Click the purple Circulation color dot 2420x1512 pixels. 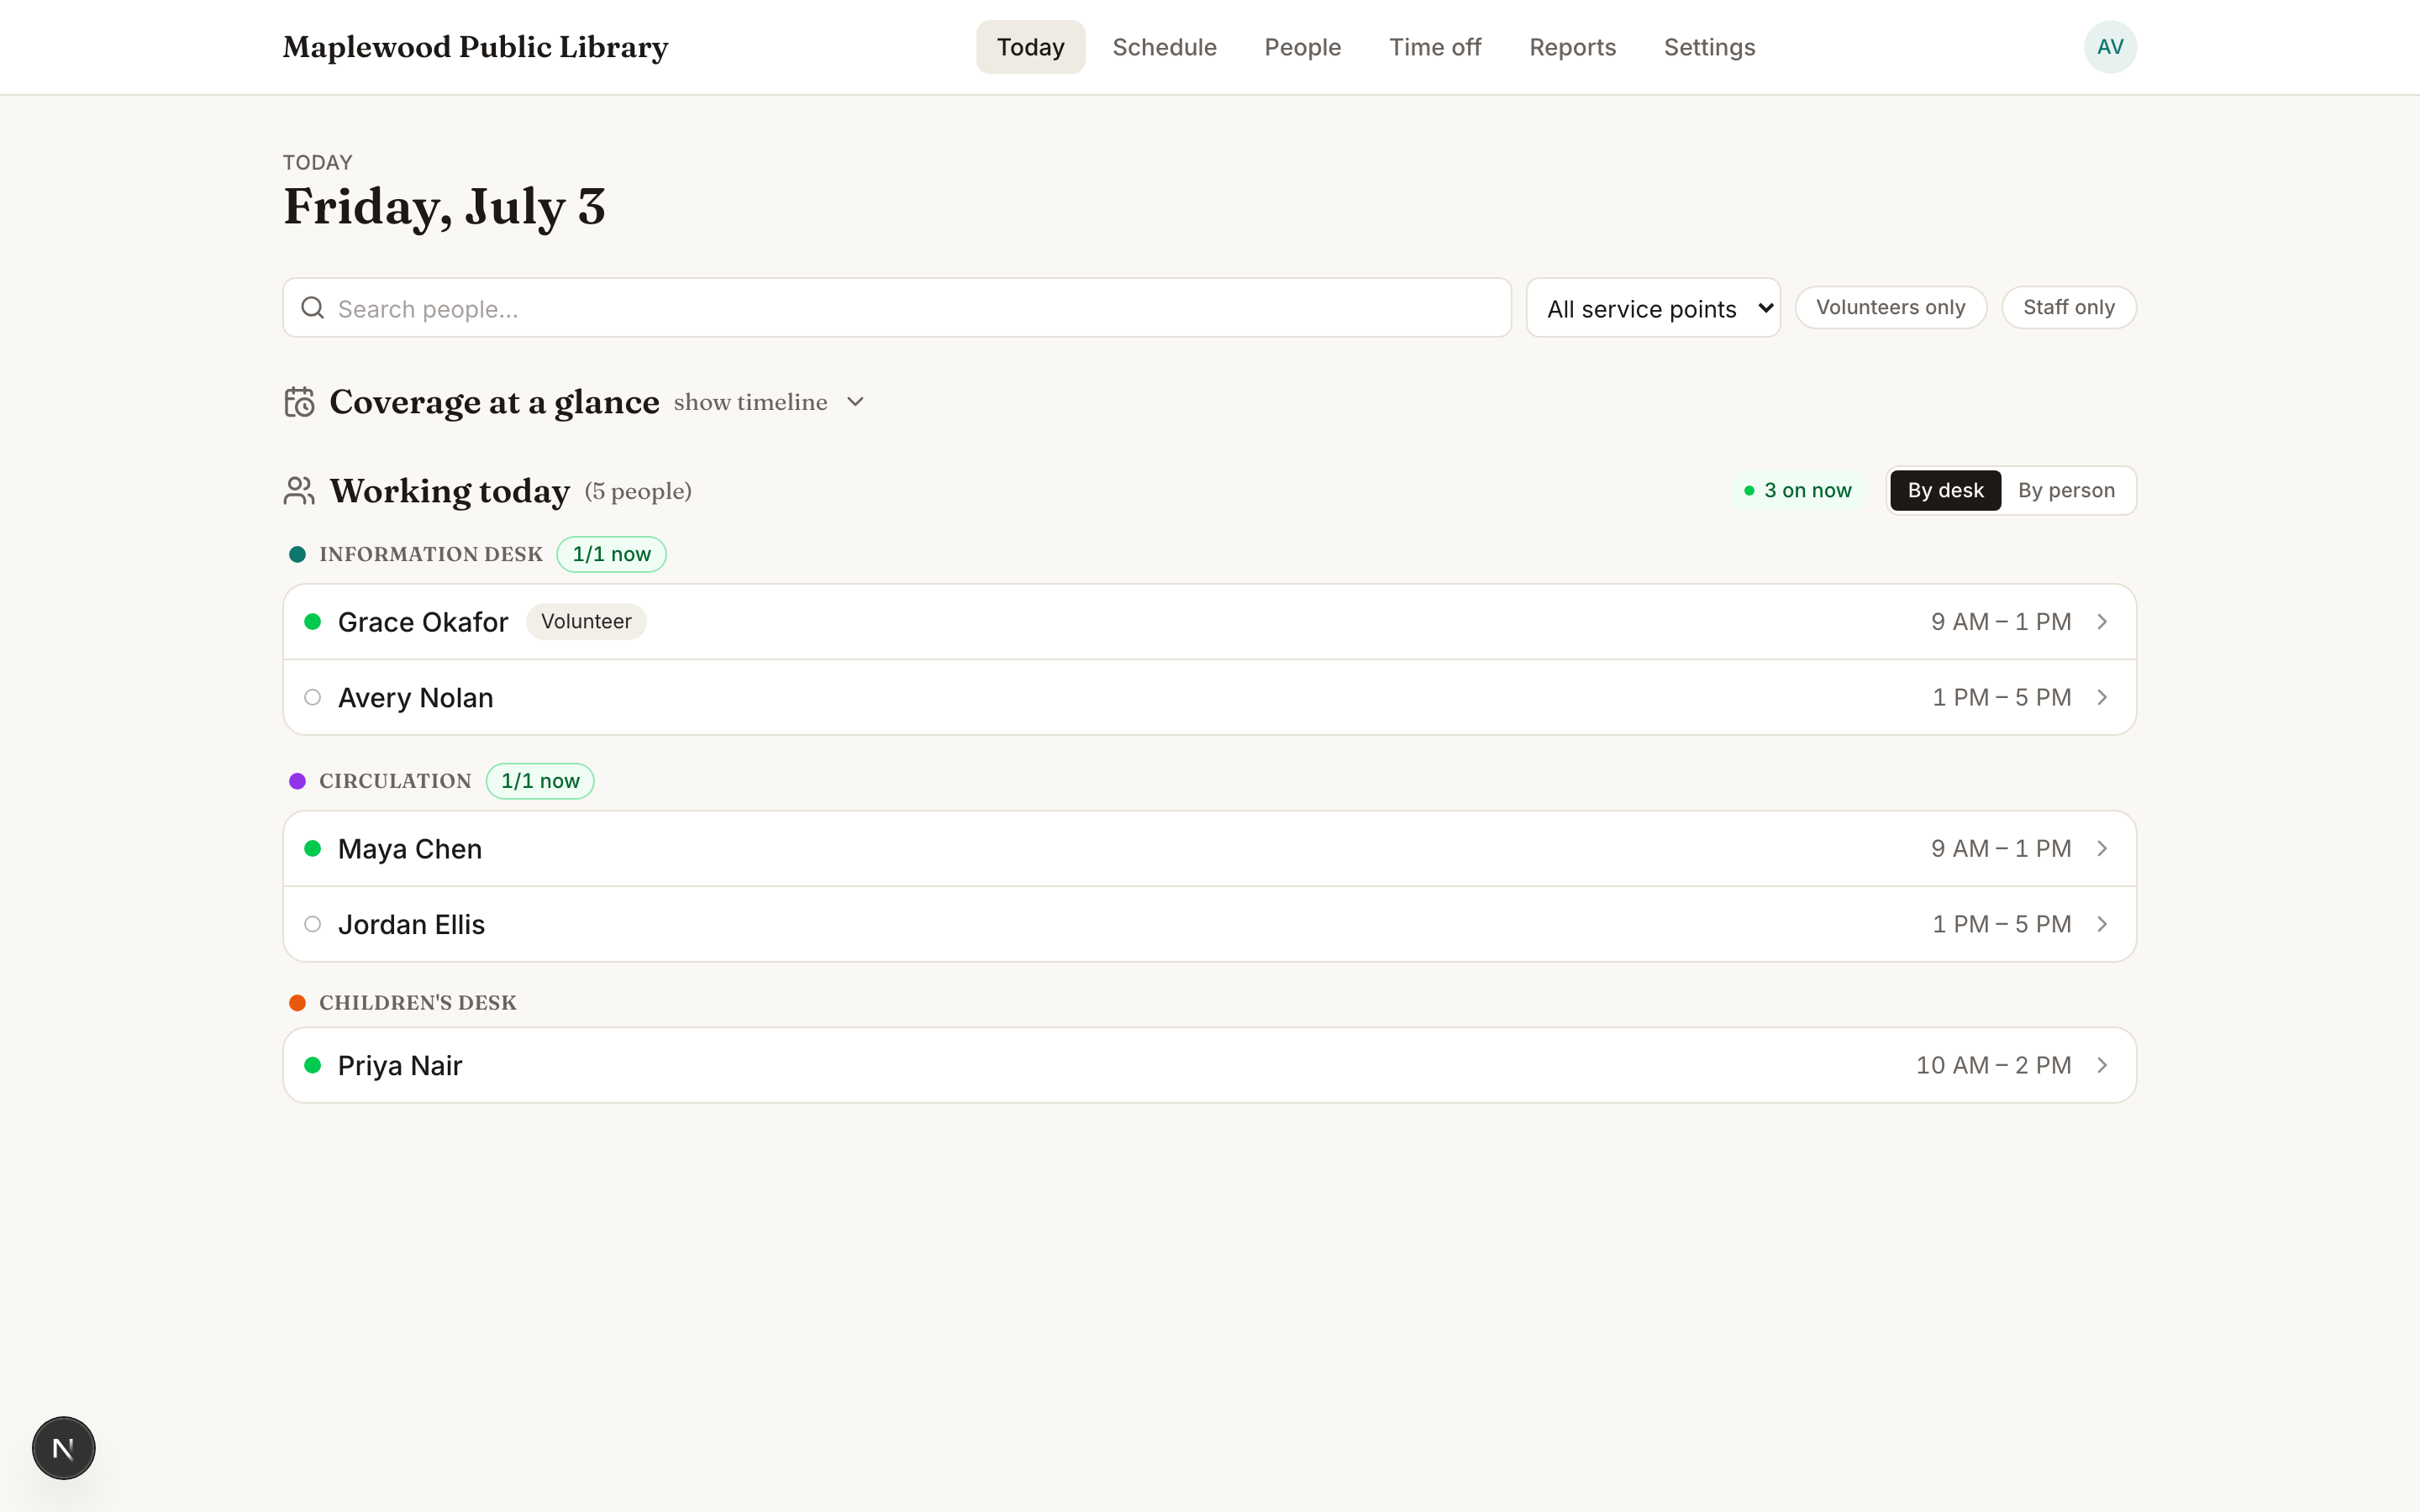pyautogui.click(x=297, y=781)
